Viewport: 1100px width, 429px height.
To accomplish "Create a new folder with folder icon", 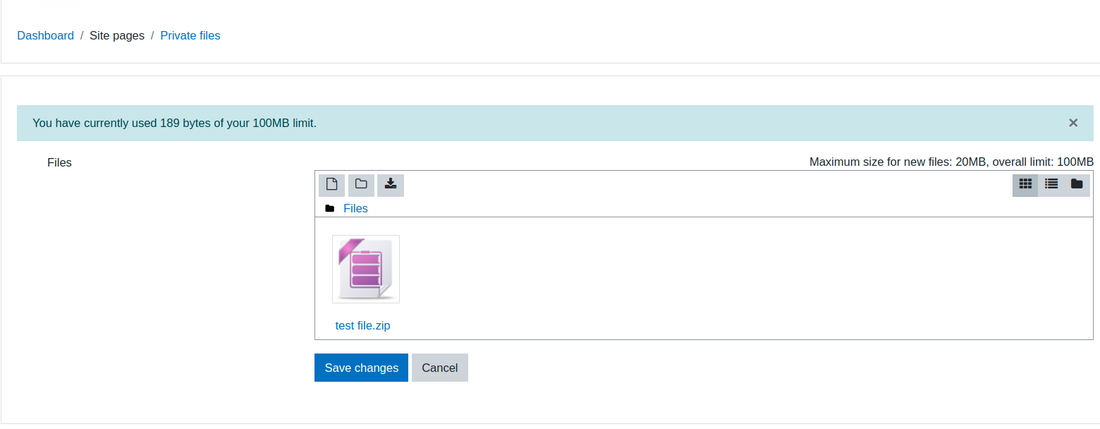I will 361,185.
